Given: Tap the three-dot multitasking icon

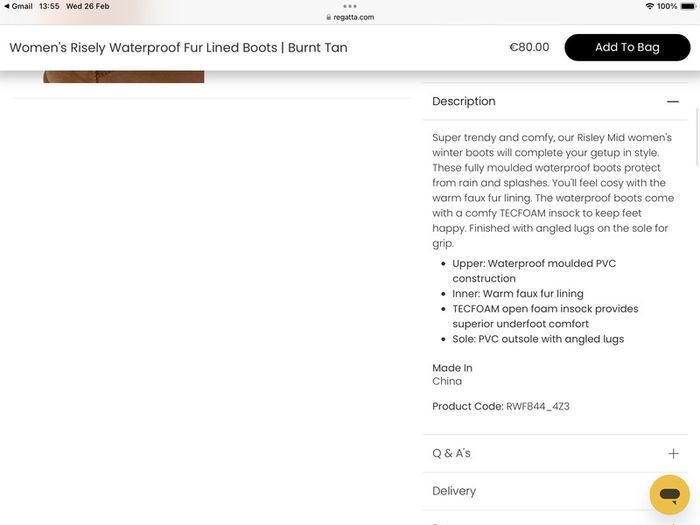Looking at the screenshot, I should click(x=350, y=6).
